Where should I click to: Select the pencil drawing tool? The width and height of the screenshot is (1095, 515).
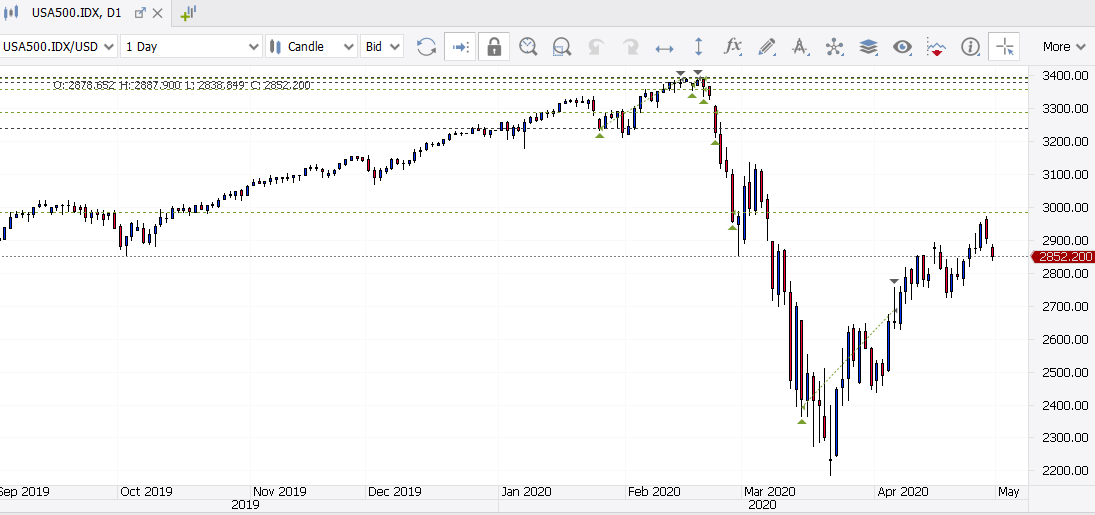766,47
